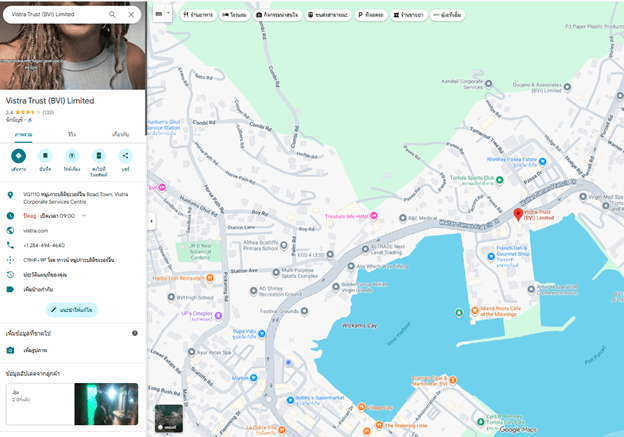Open the 133 reviews count link

pyautogui.click(x=48, y=112)
